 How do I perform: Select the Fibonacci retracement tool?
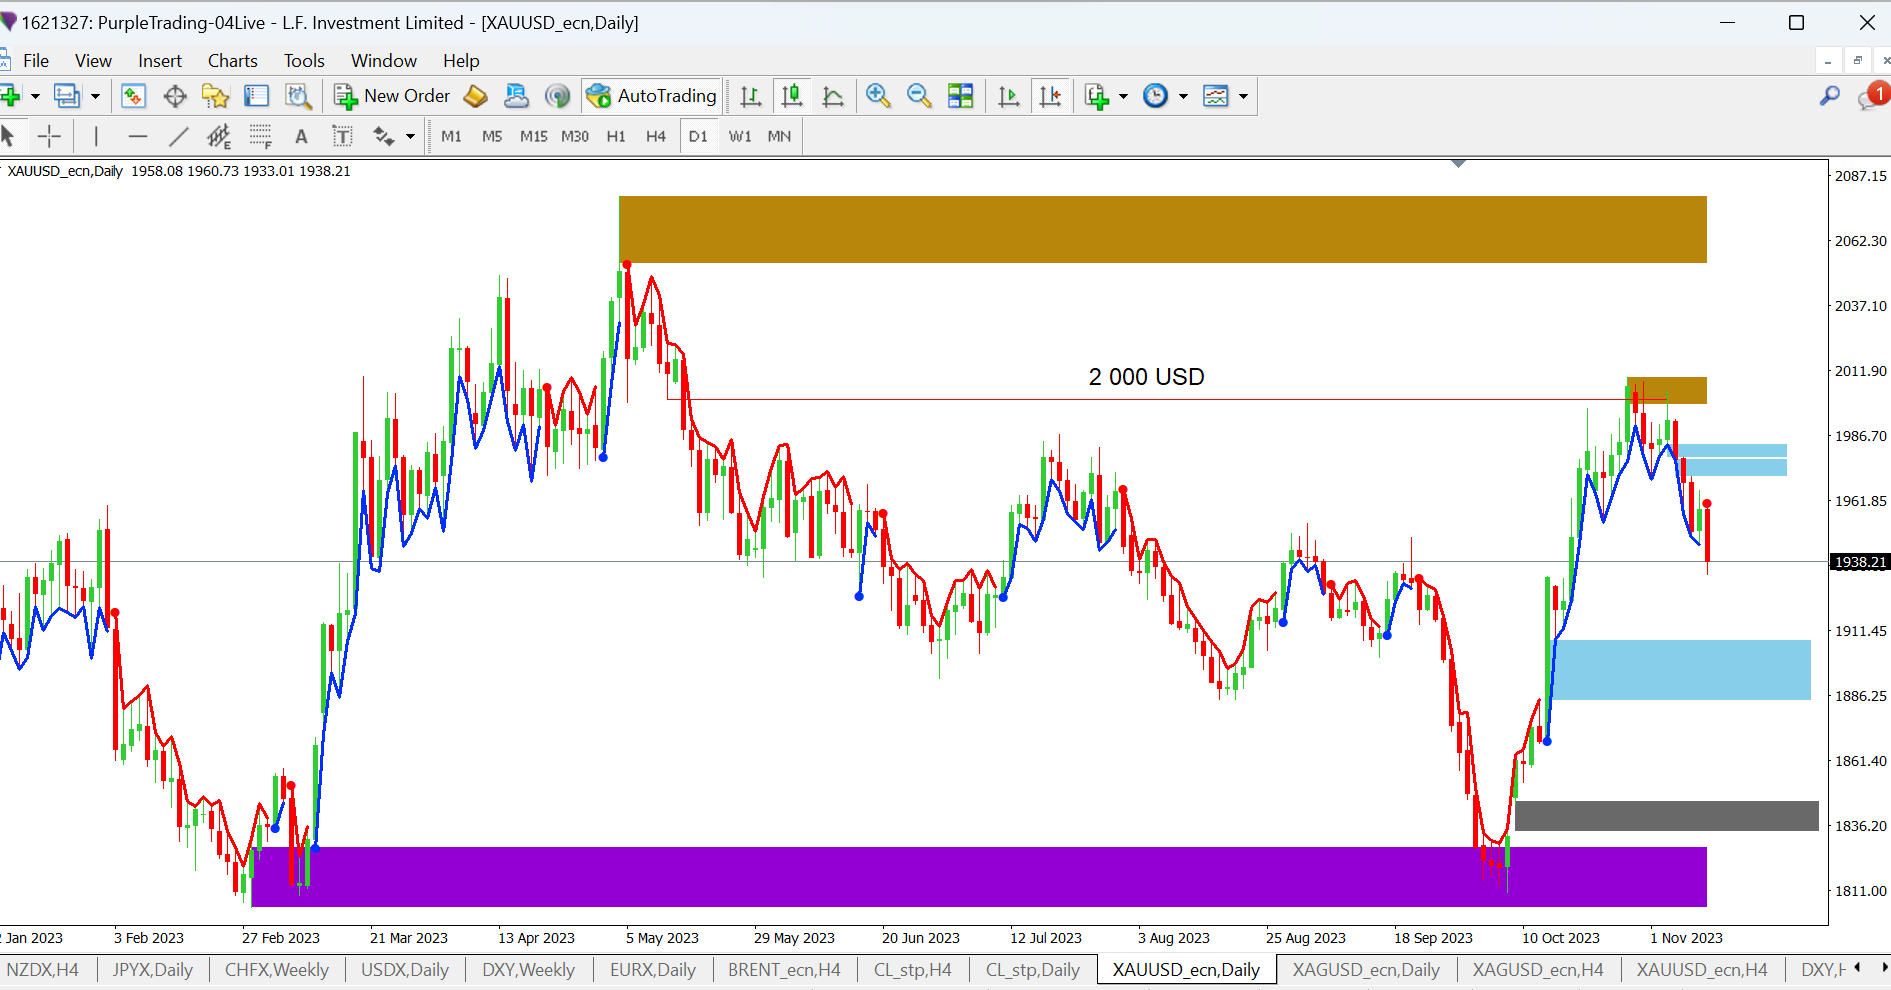tap(261, 136)
